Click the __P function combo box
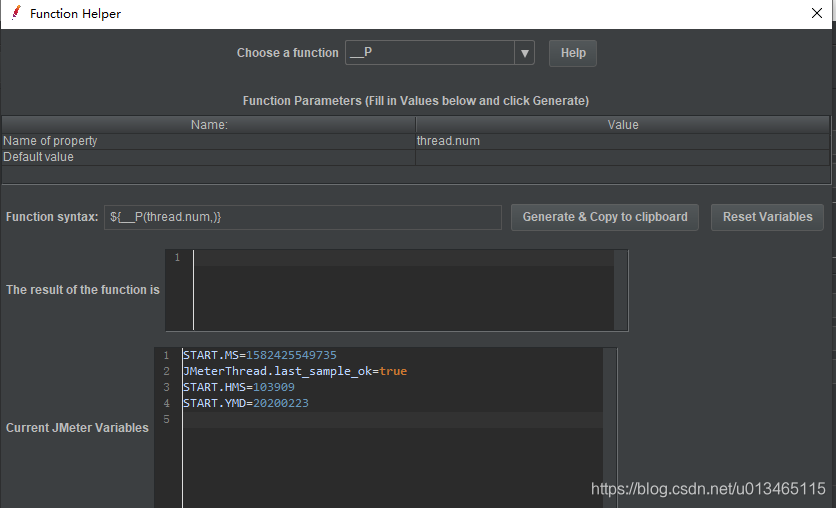Screen dimensions: 836x508 430,53
